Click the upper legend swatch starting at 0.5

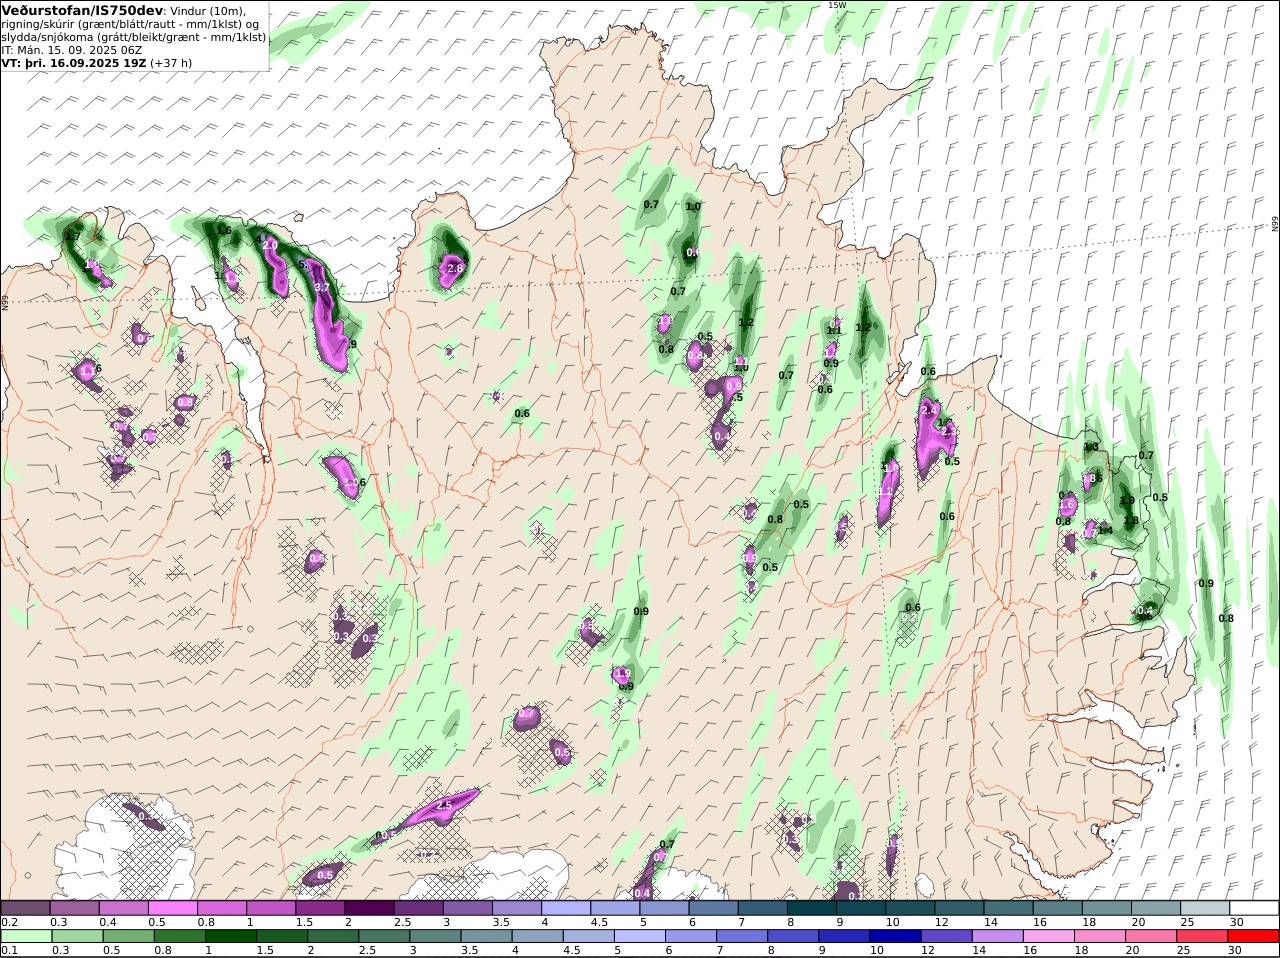pyautogui.click(x=172, y=908)
